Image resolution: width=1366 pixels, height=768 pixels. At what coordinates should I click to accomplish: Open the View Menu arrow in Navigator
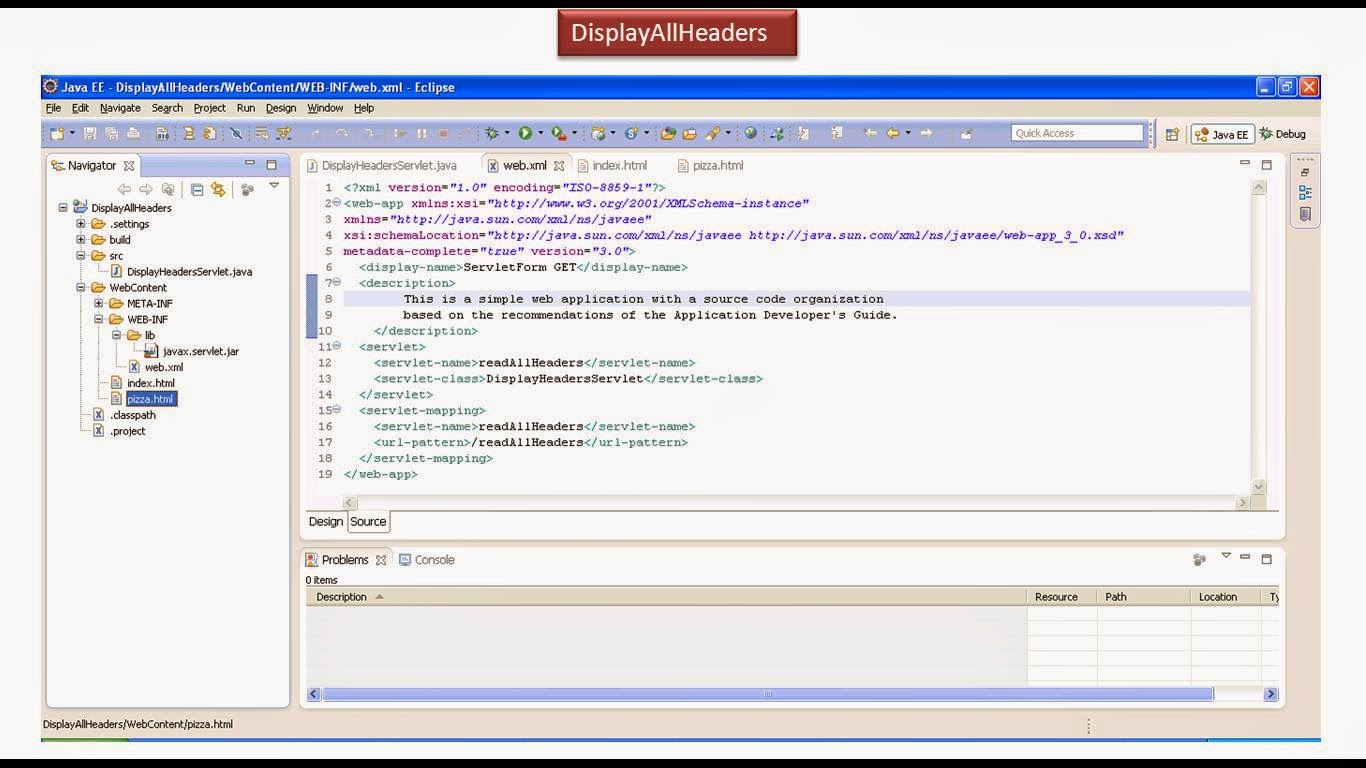click(x=274, y=185)
